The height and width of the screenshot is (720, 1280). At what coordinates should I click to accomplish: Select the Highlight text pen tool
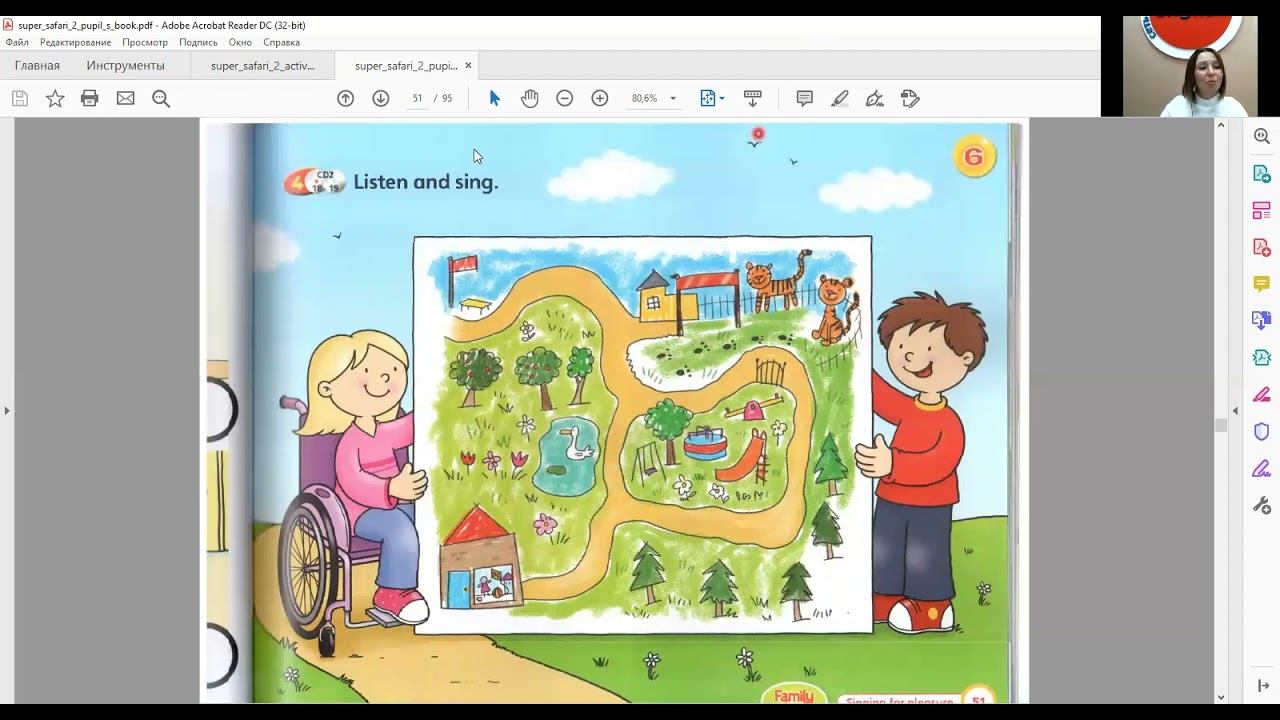point(840,98)
